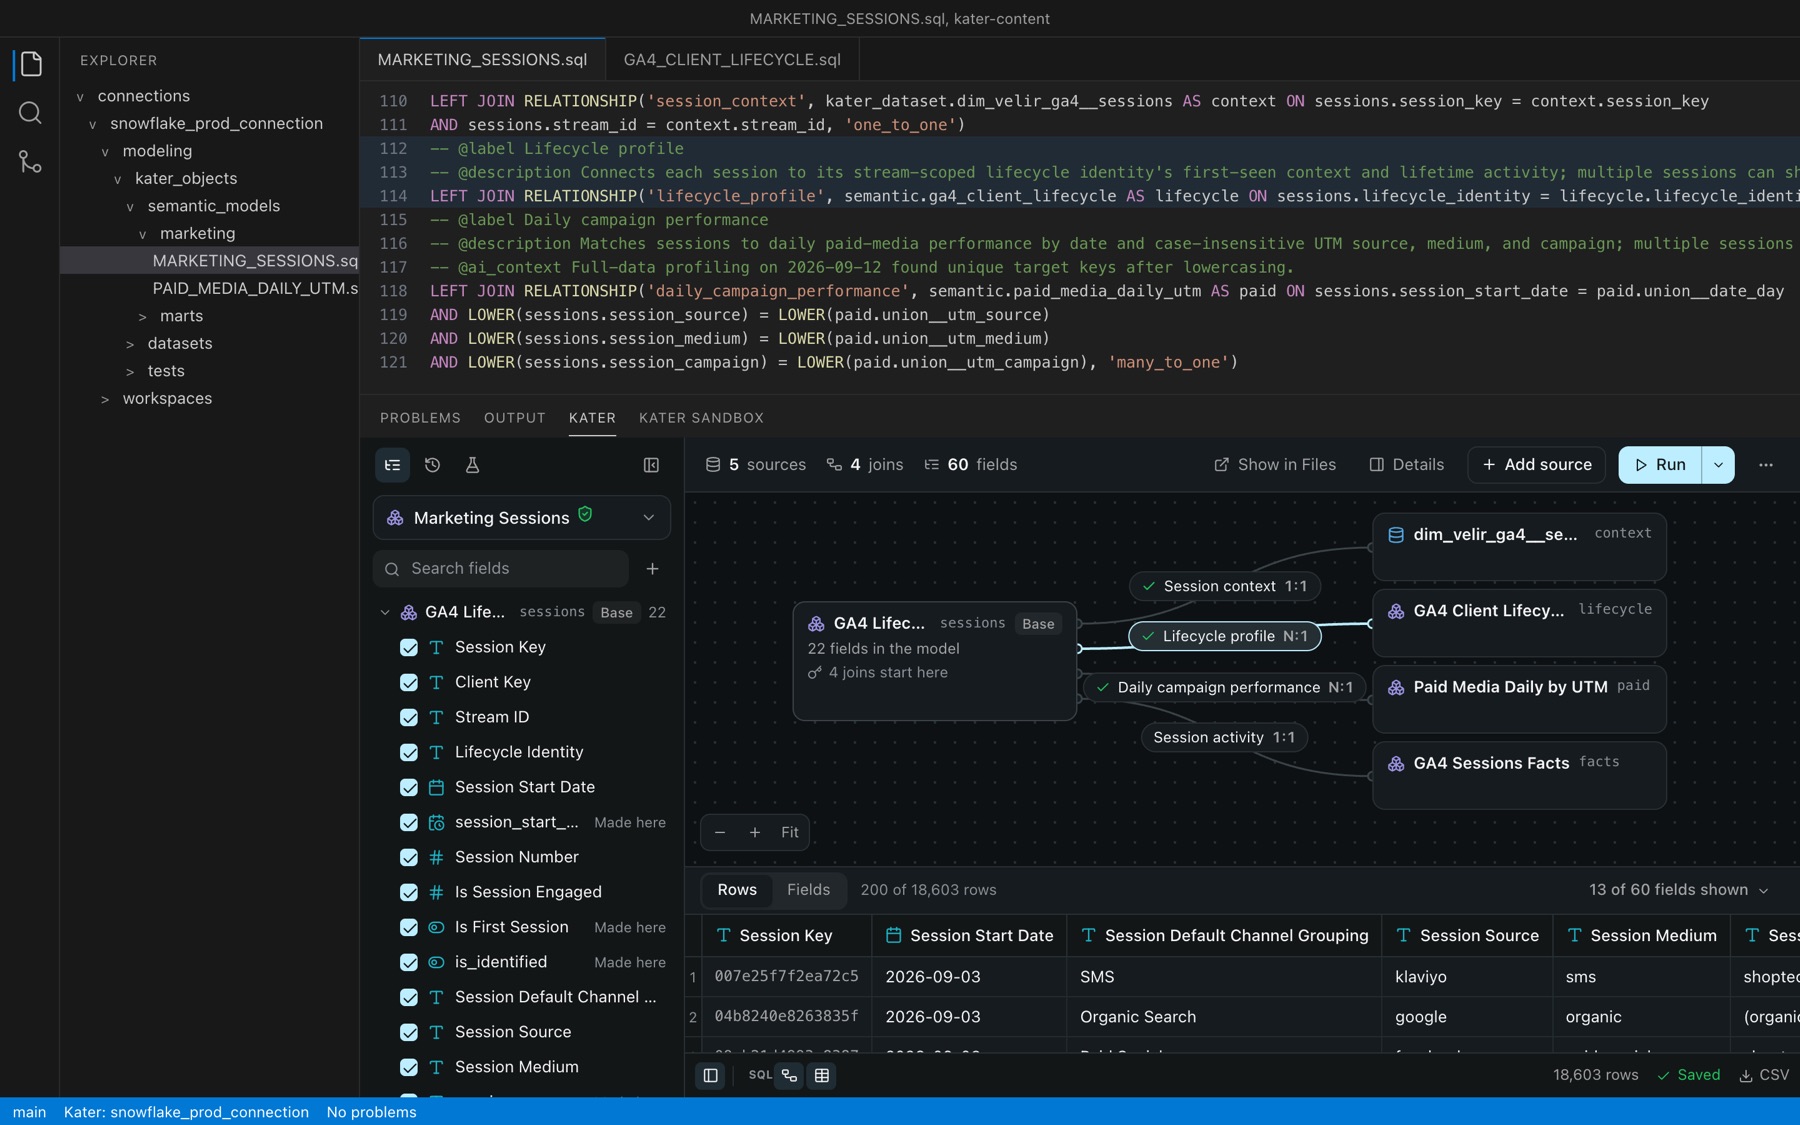
Task: Click the Show in Files link
Action: click(1275, 465)
